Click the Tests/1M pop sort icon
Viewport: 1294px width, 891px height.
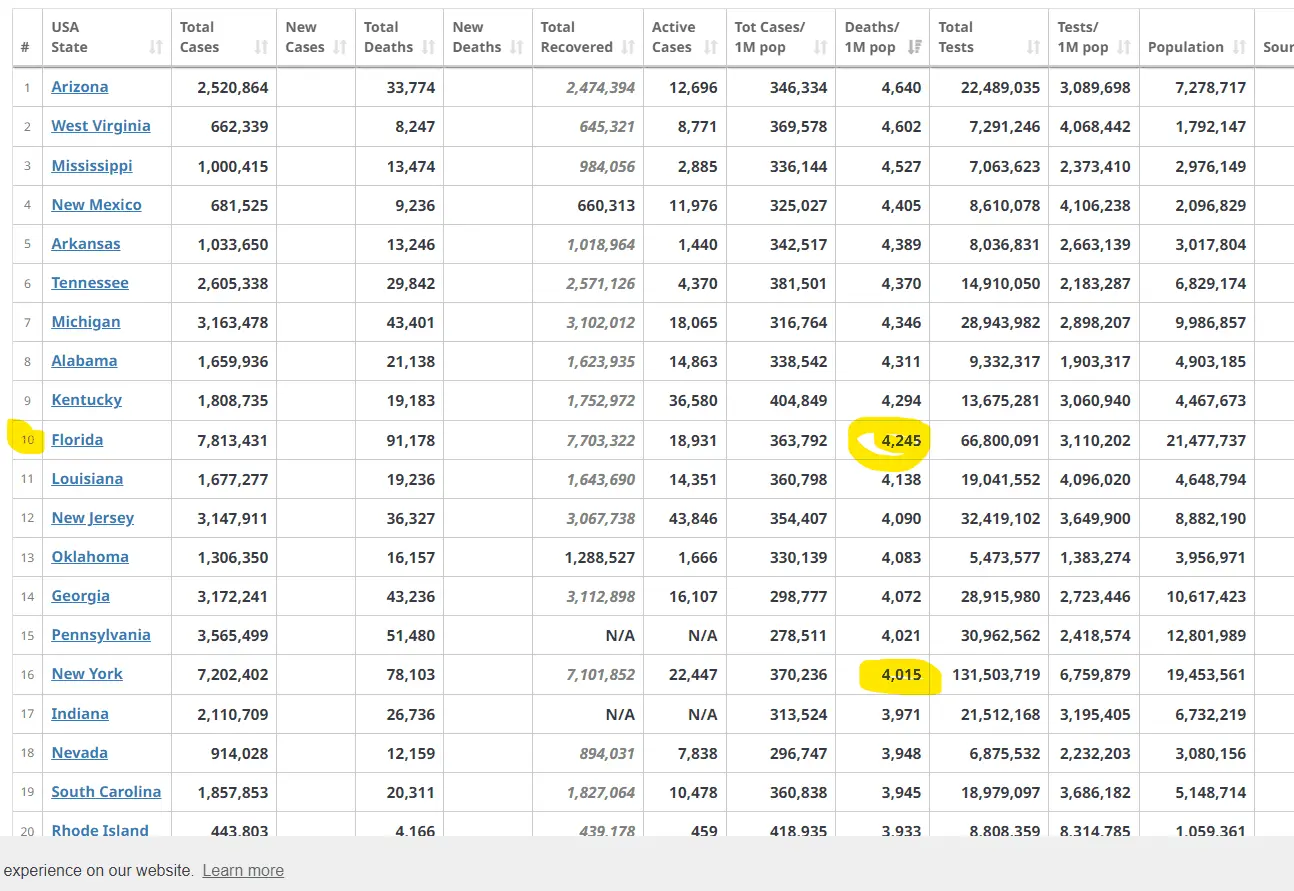pos(1124,47)
